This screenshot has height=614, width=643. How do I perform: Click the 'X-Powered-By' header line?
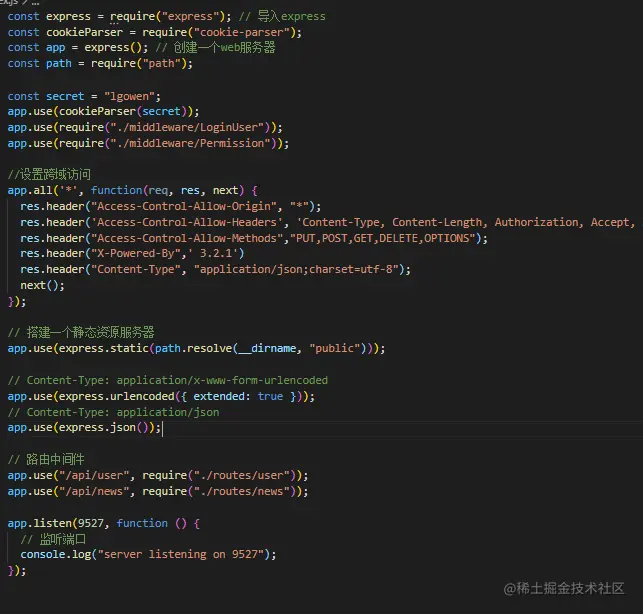click(132, 253)
